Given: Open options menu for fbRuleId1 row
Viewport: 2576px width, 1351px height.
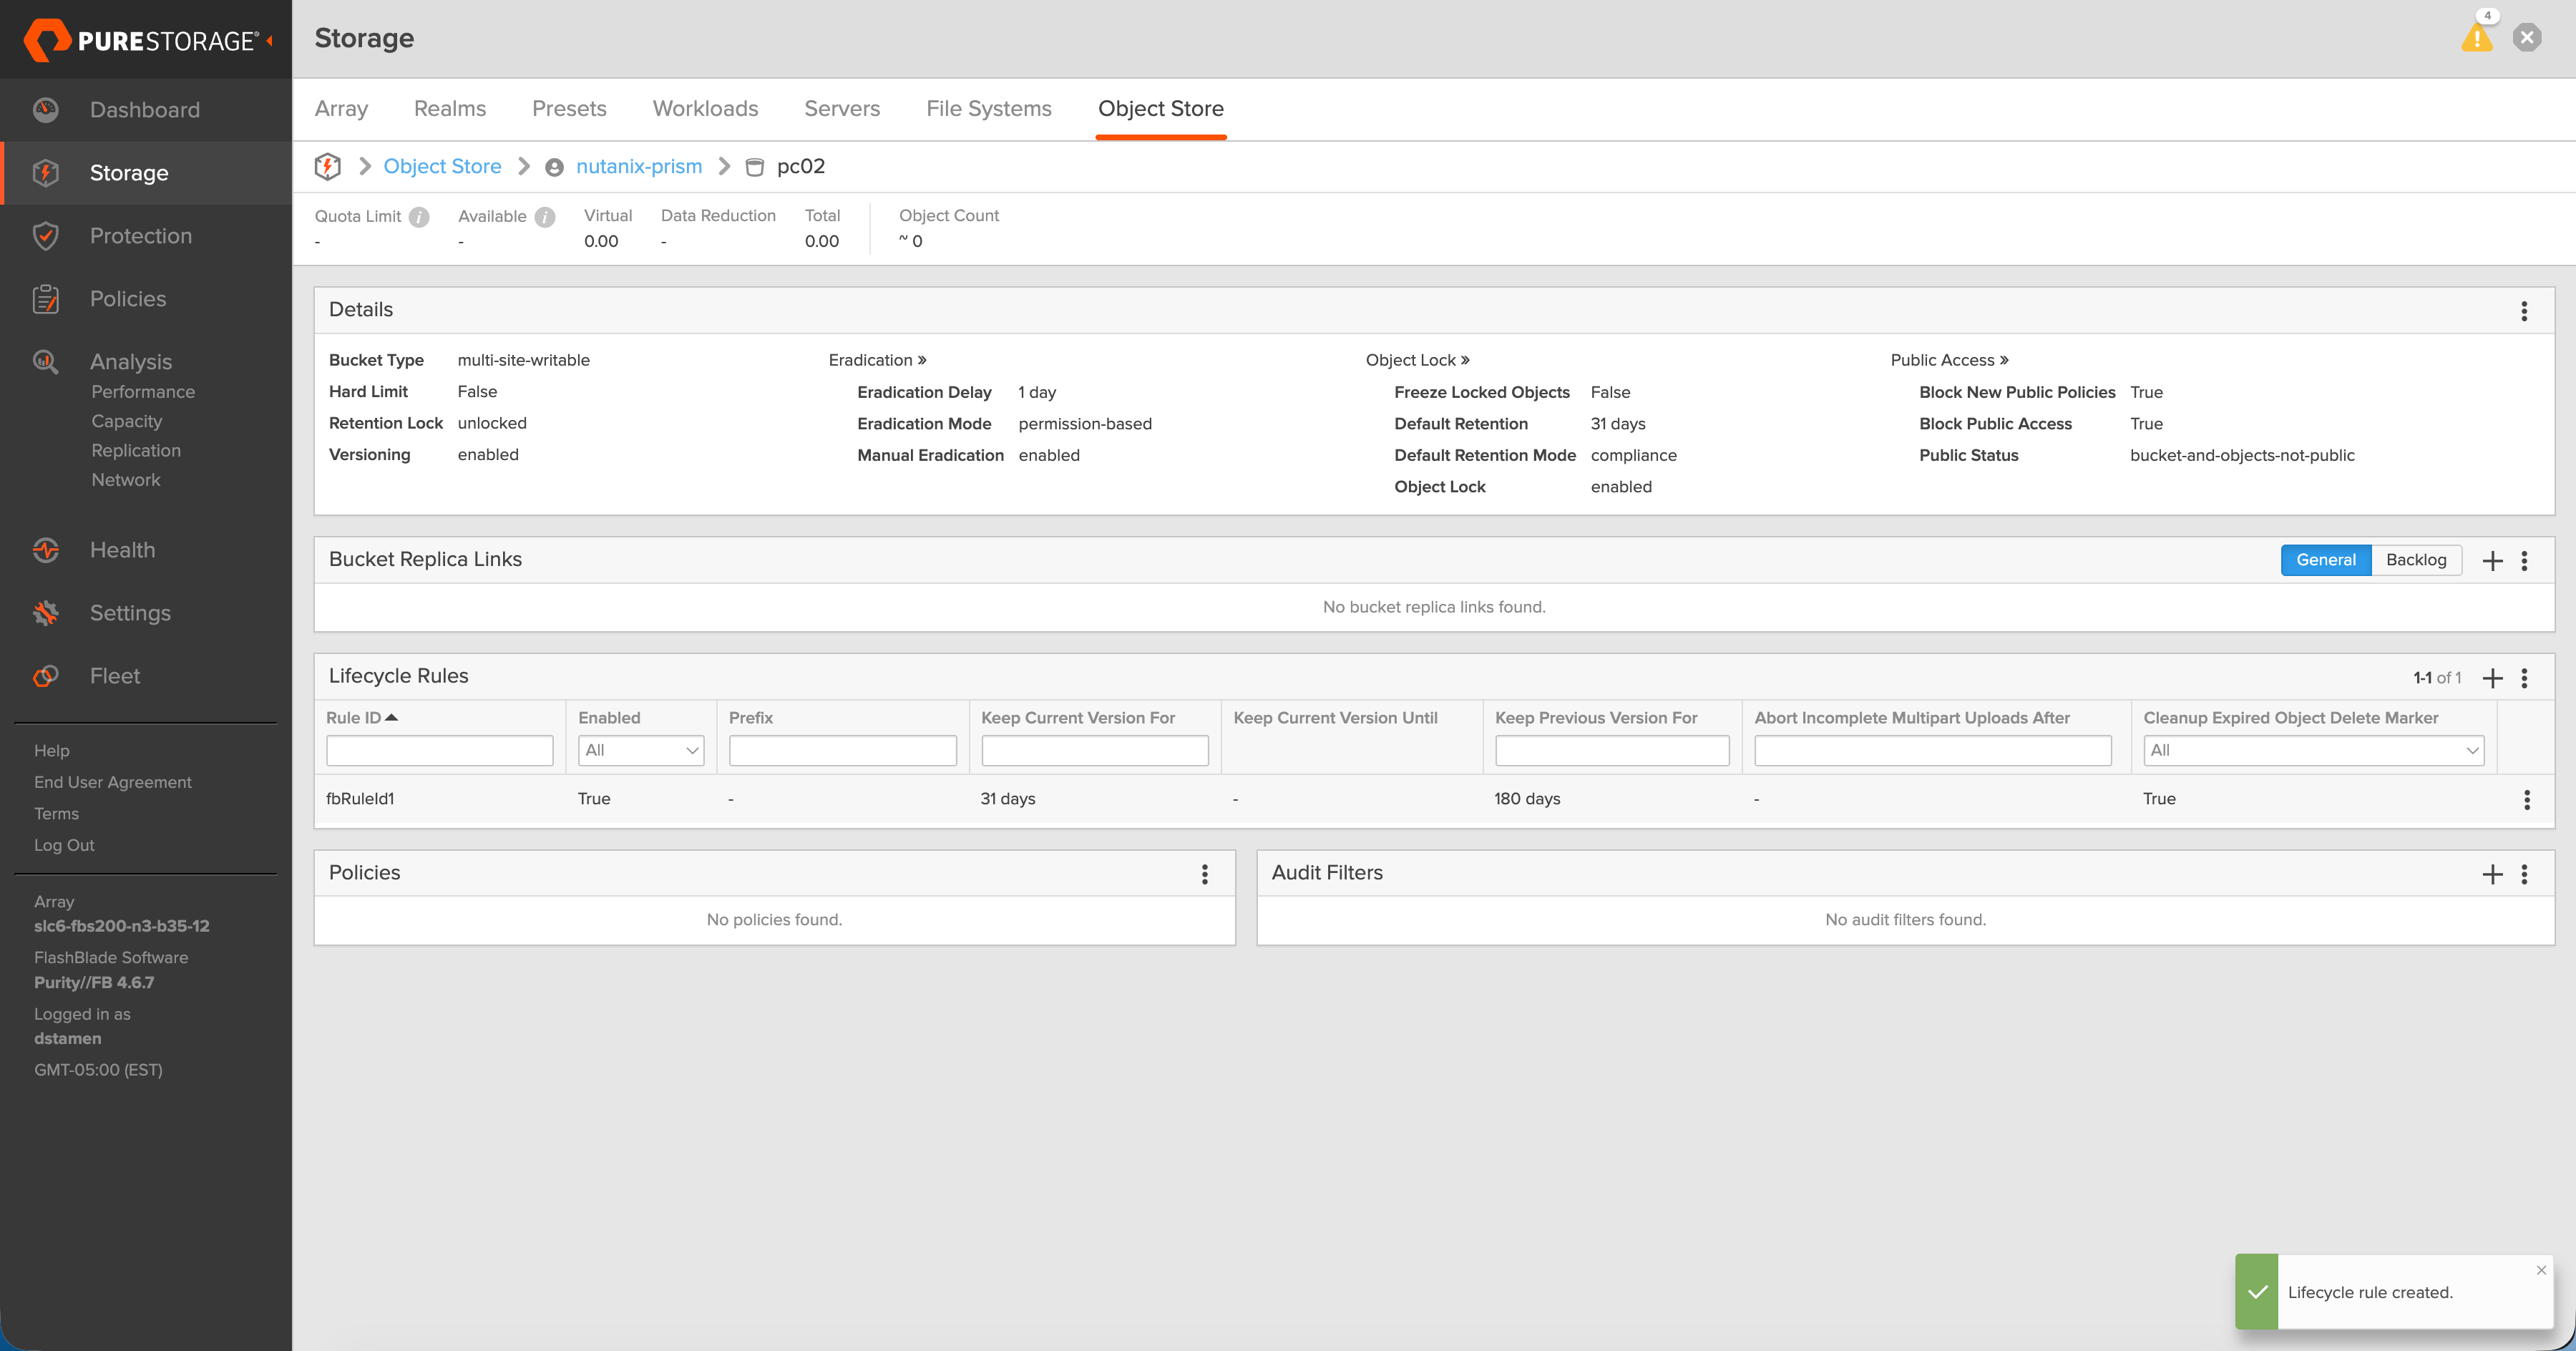Looking at the screenshot, I should click(x=2526, y=799).
